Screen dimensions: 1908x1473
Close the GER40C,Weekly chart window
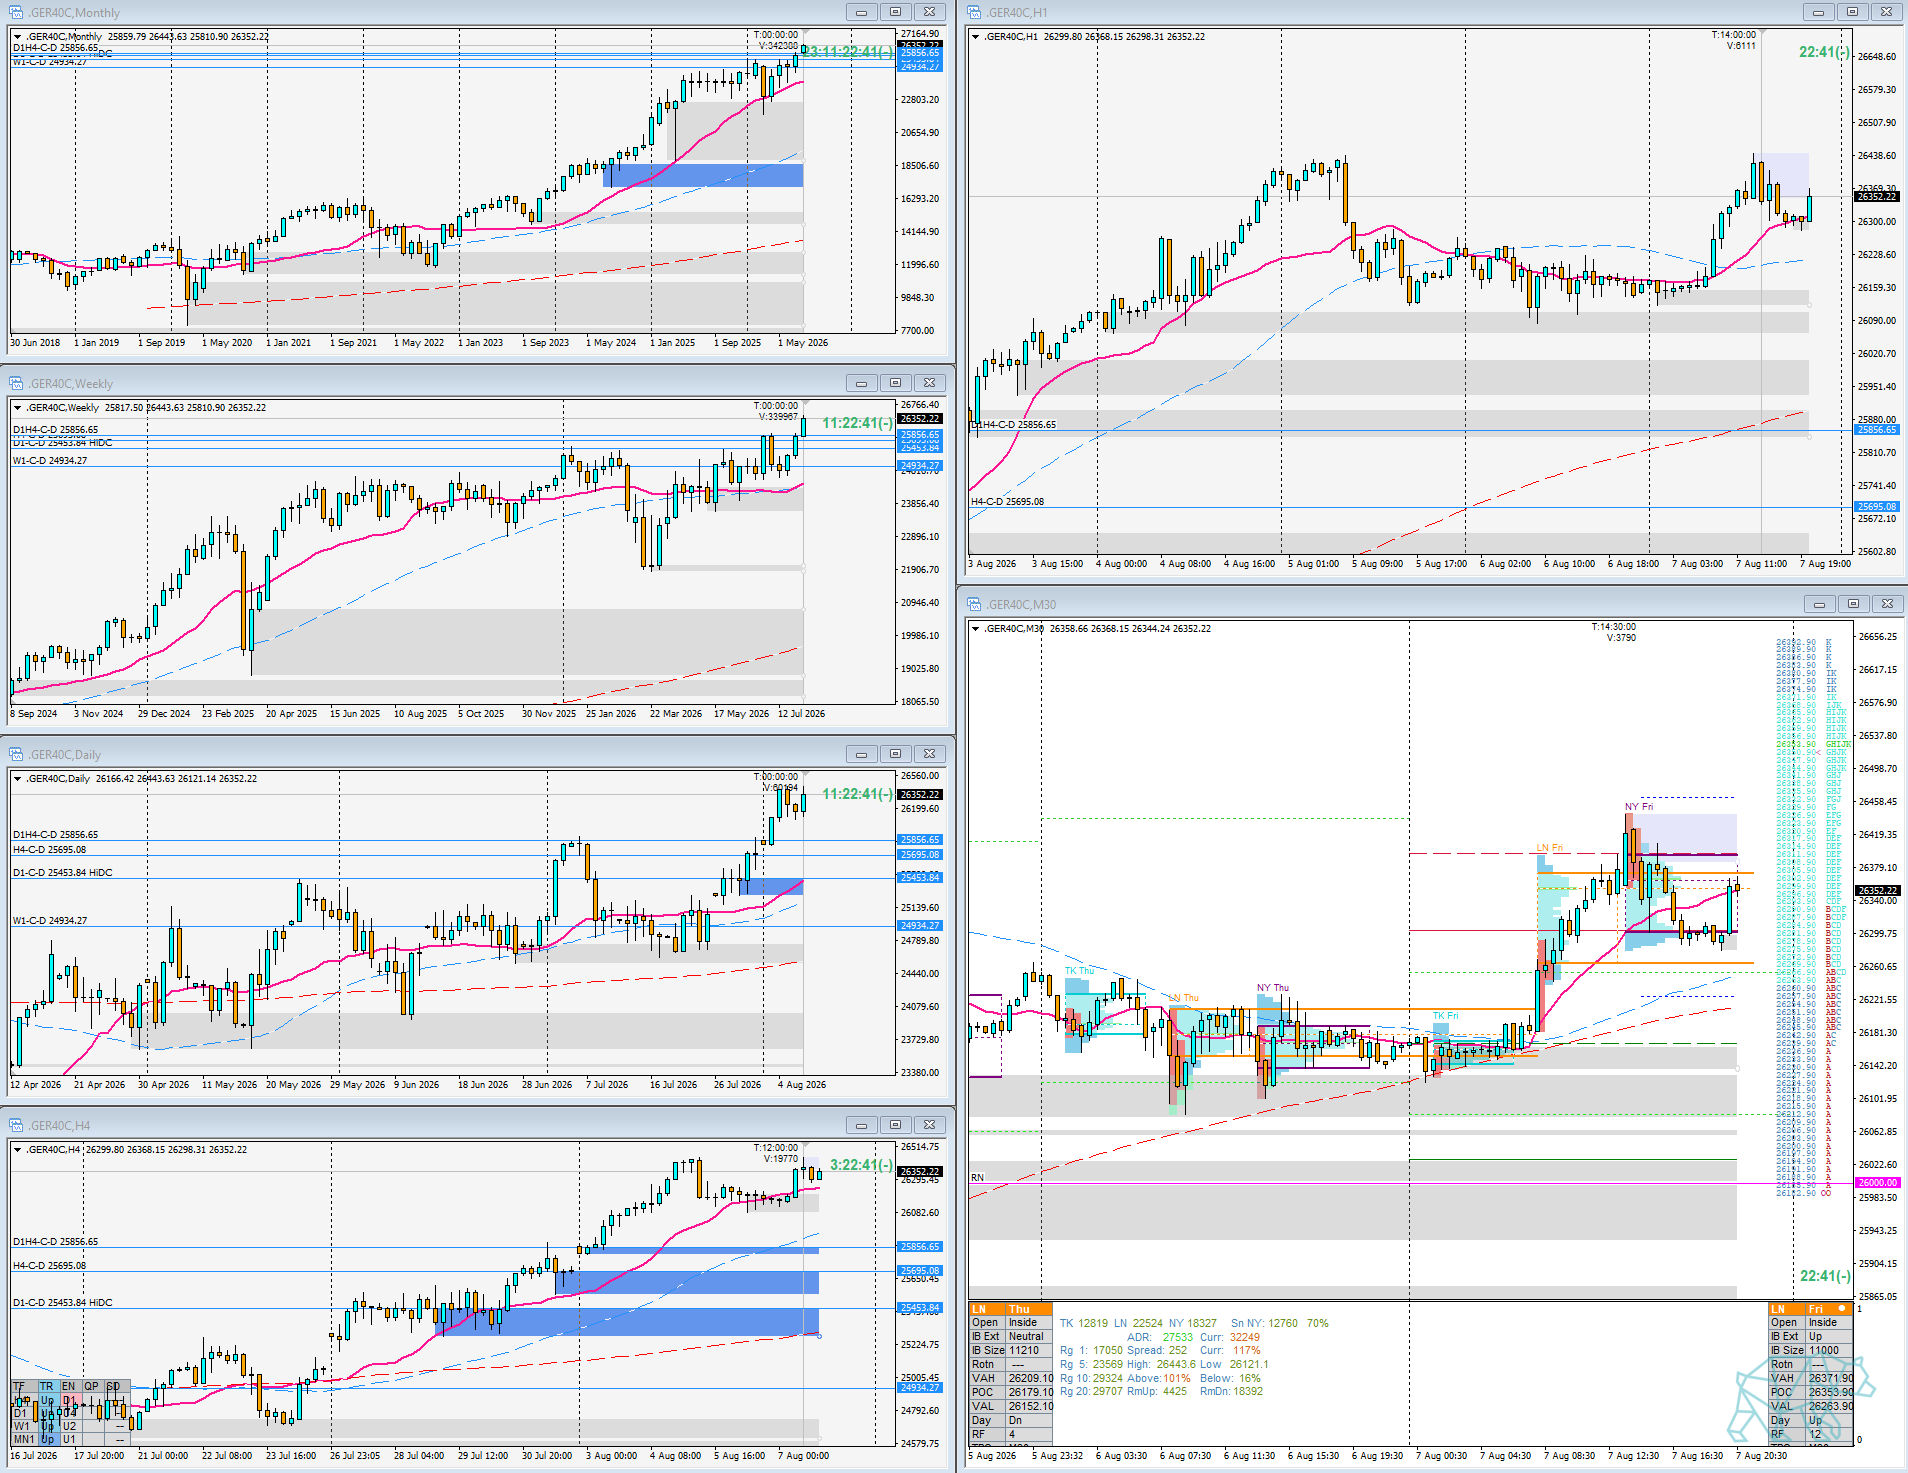[x=929, y=383]
